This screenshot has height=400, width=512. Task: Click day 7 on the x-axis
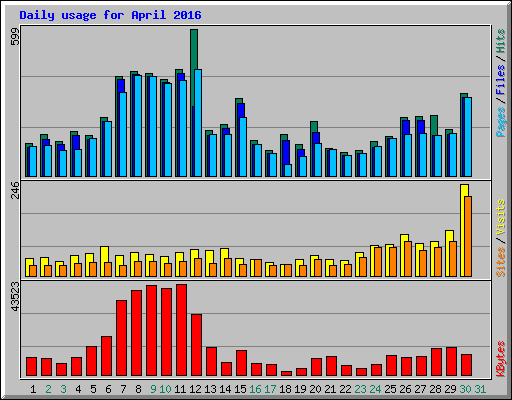pos(123,389)
